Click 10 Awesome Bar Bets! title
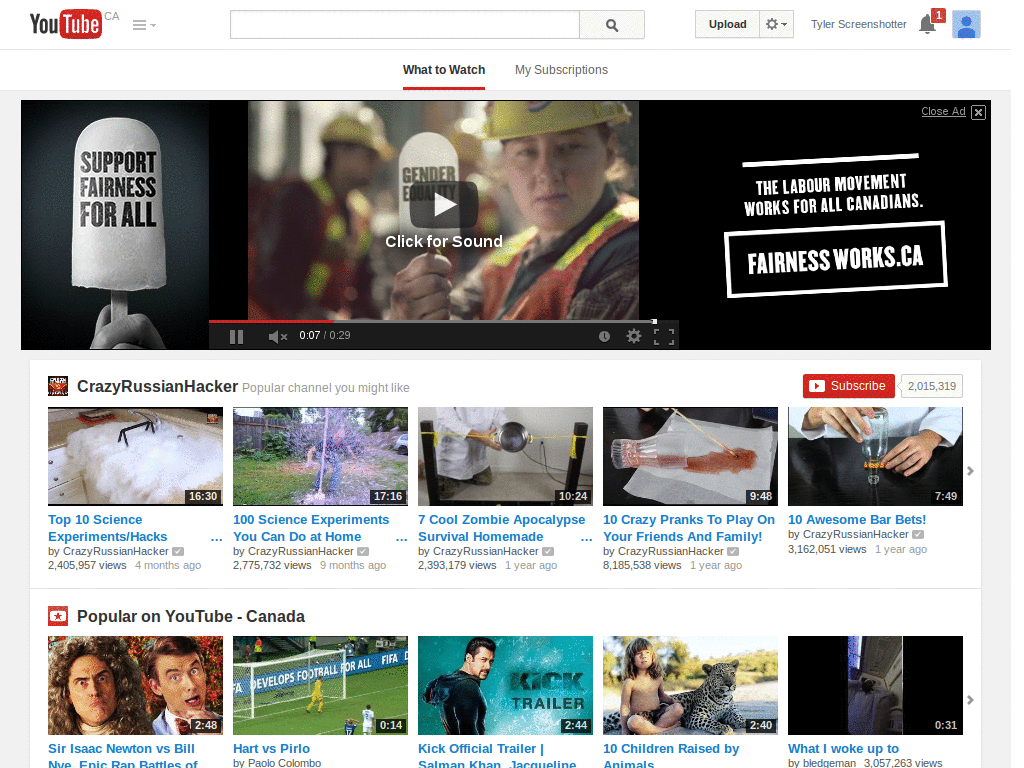This screenshot has width=1024, height=768. pos(857,520)
